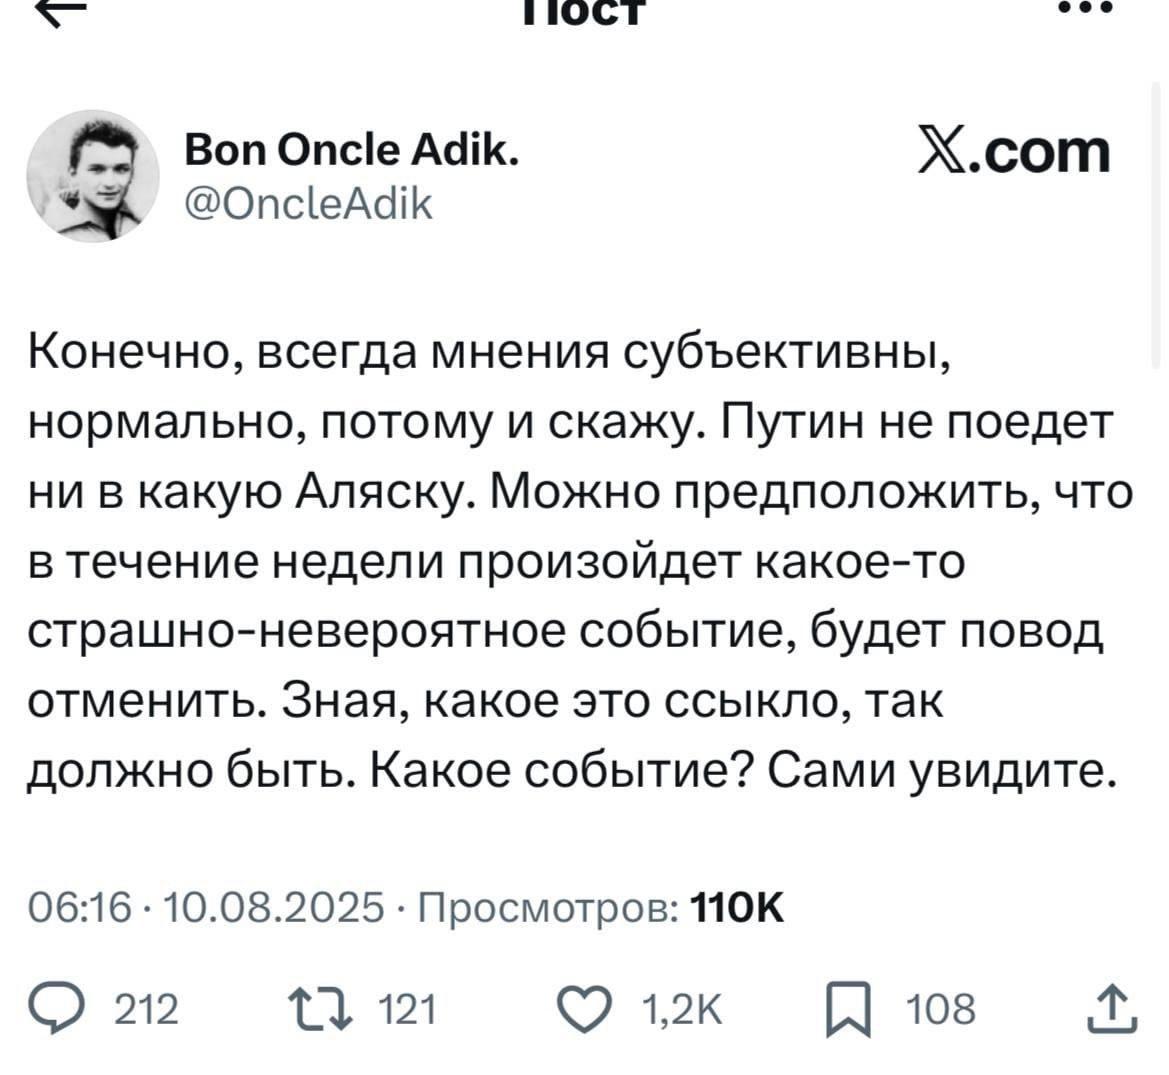Open the 06:16 timestamp link
This screenshot has height=1075, width=1169.
[80, 908]
